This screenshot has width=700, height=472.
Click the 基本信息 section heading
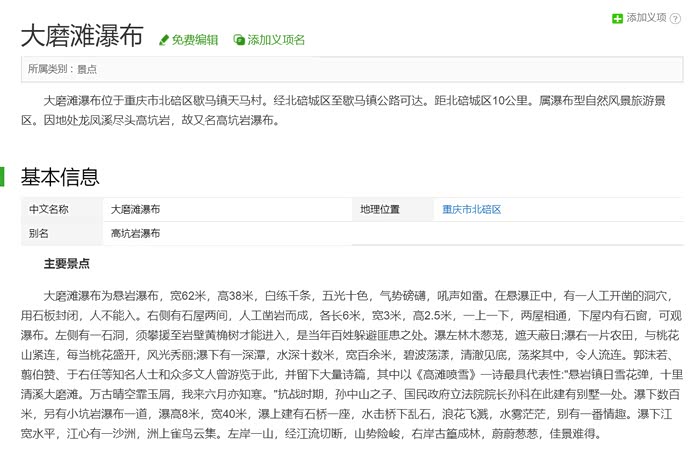(x=60, y=177)
